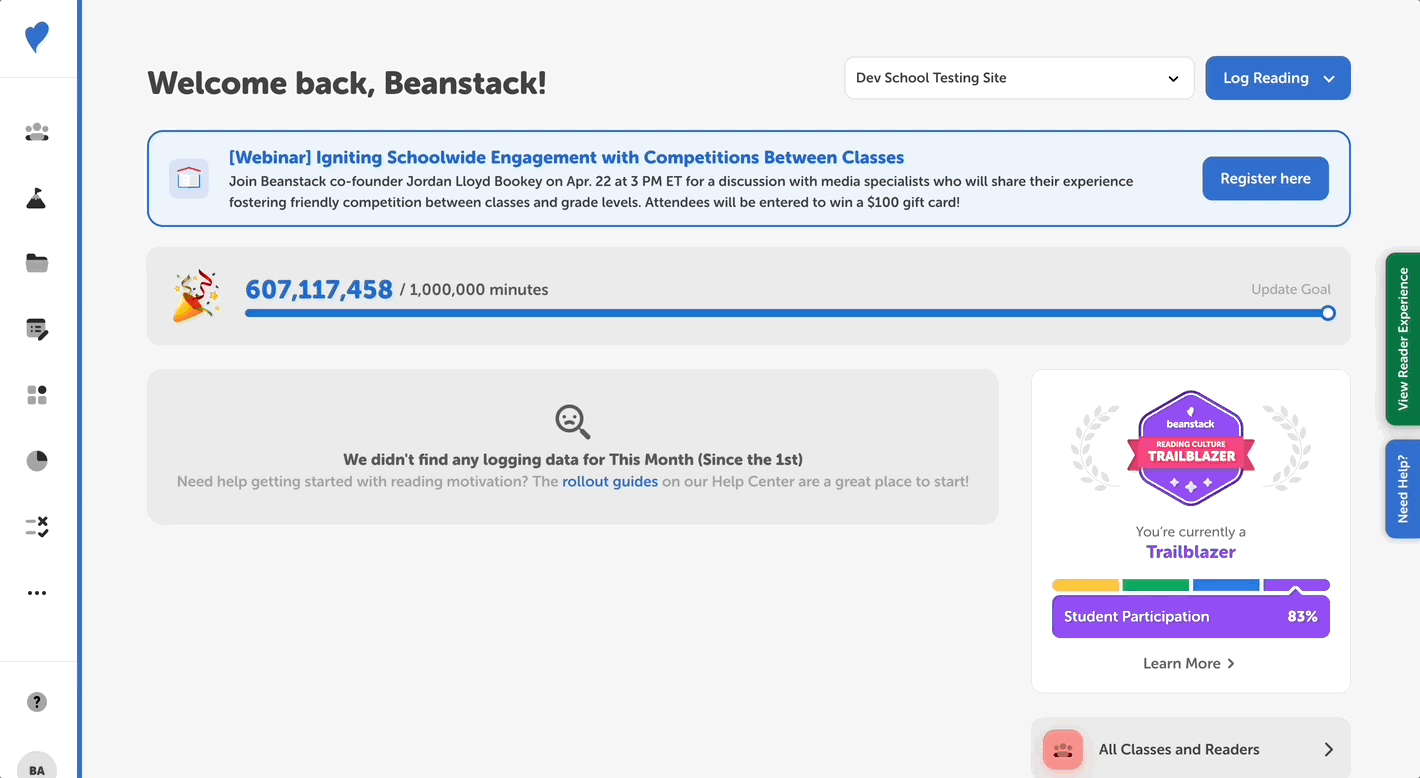
Task: Click Update Goal link
Action: 1290,289
